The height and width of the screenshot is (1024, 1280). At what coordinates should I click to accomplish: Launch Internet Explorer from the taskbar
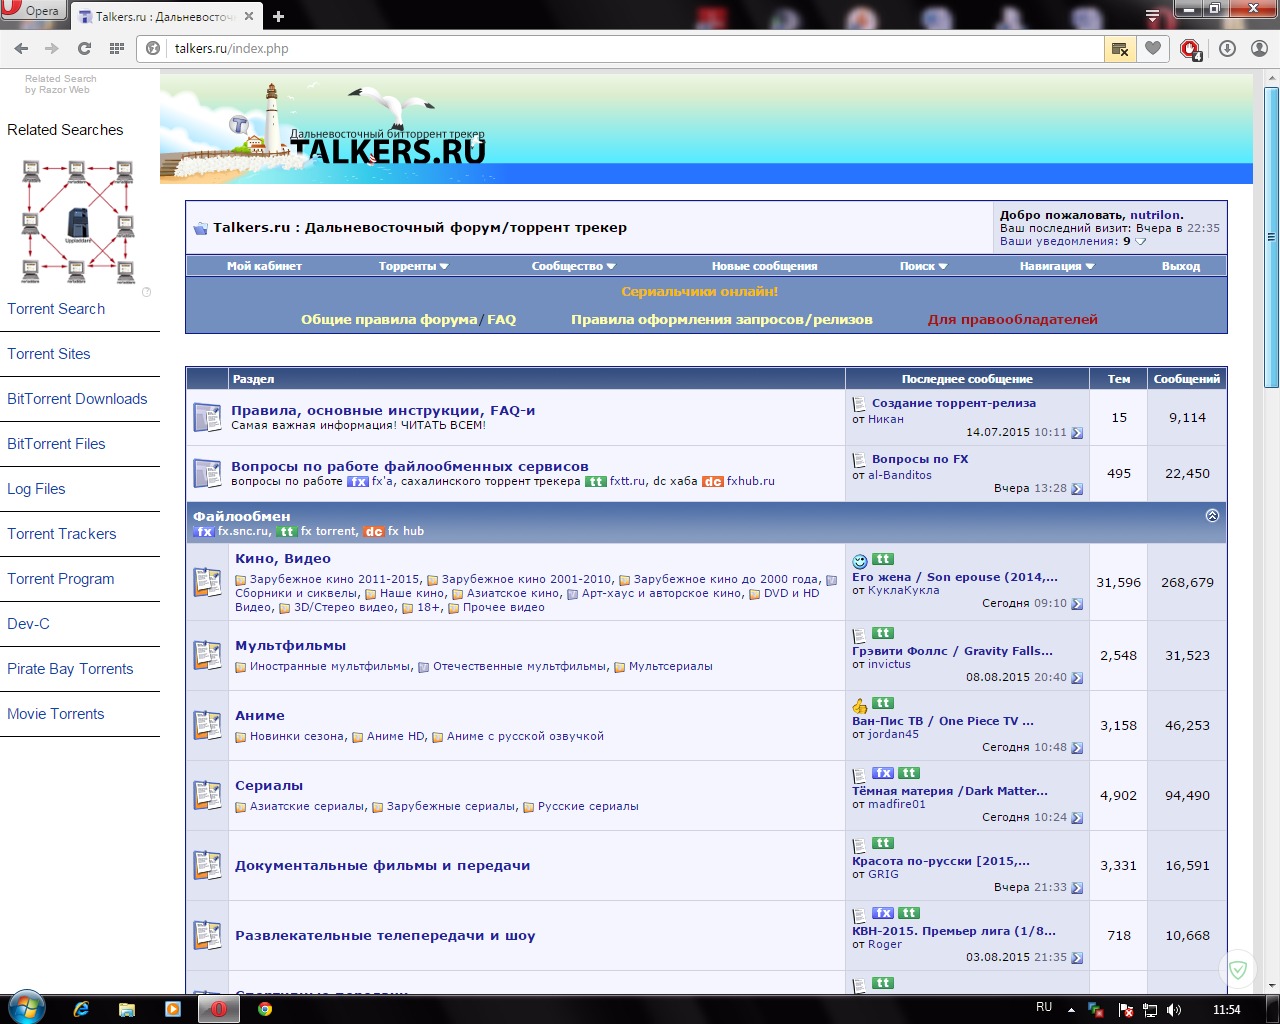pyautogui.click(x=81, y=1009)
